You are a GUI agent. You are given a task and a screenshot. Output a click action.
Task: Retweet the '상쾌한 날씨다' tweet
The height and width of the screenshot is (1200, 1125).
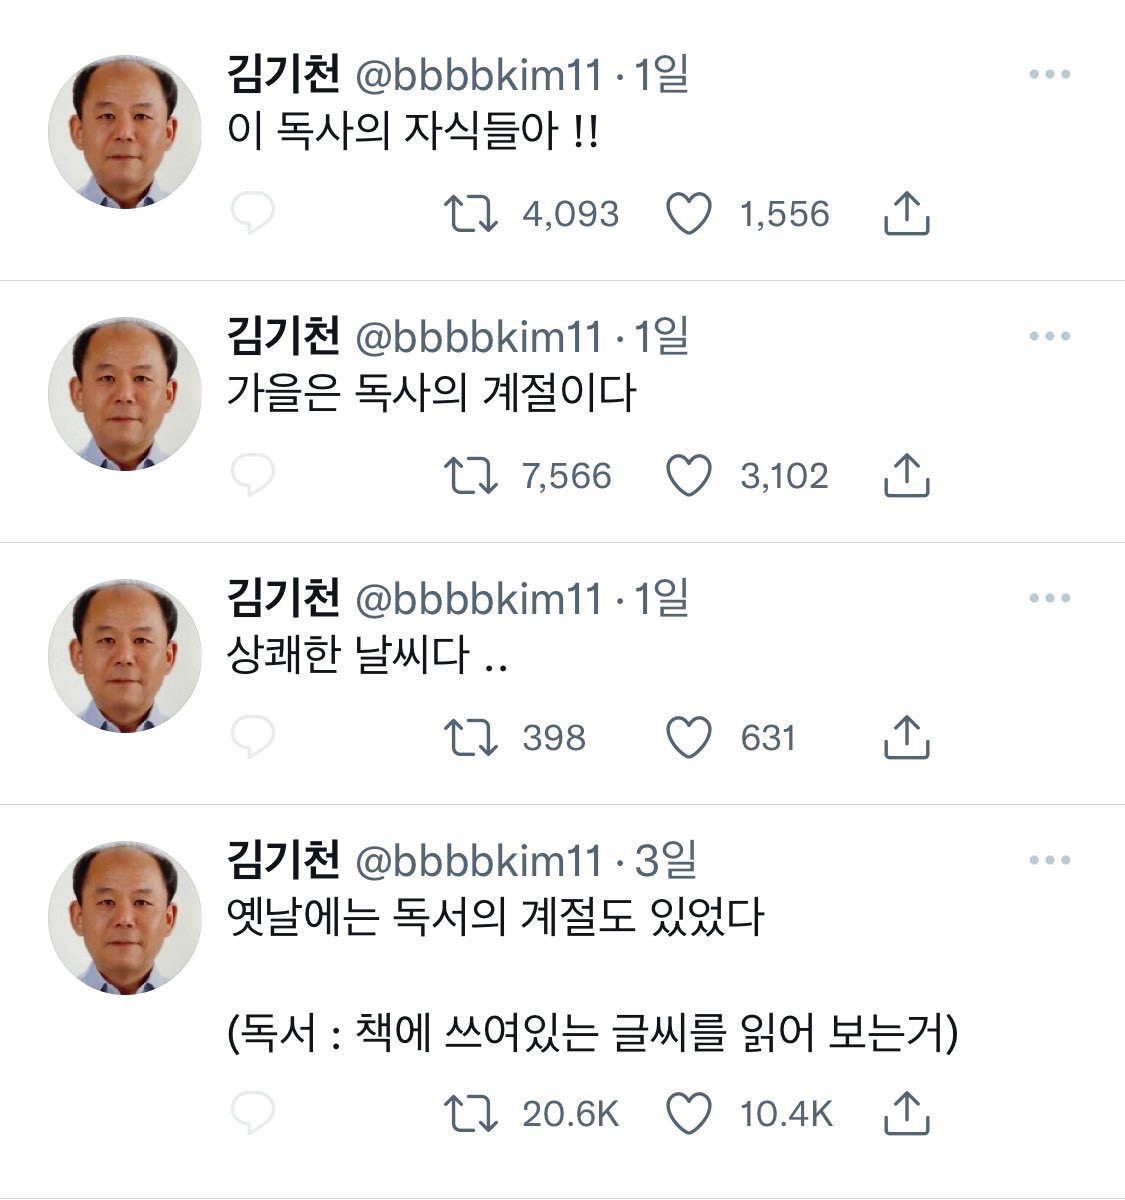tap(470, 738)
